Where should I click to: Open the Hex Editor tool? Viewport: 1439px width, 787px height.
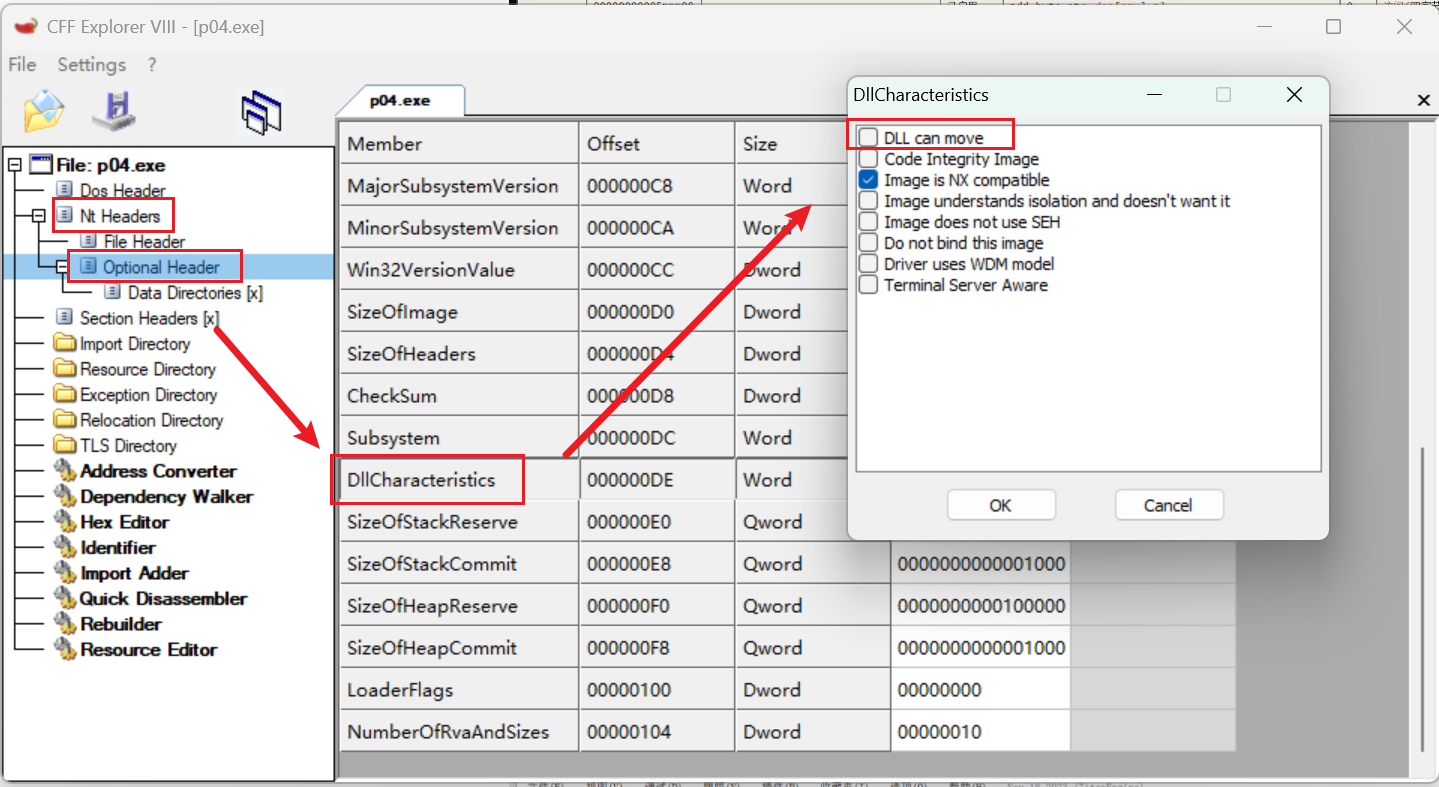124,522
